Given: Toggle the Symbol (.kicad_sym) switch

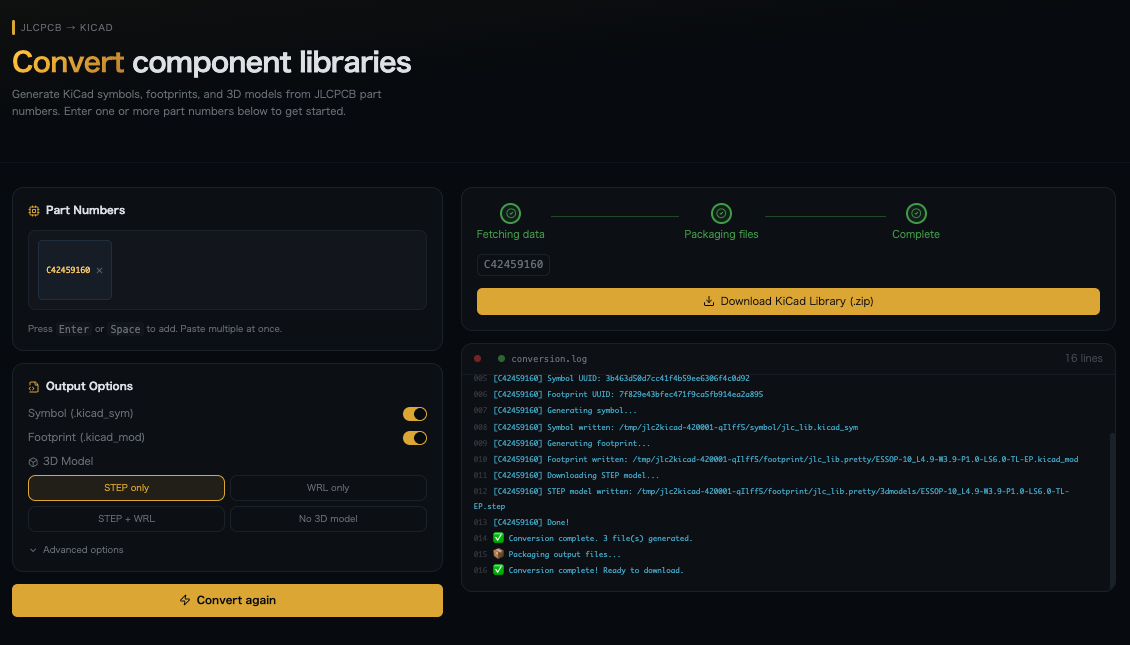Looking at the screenshot, I should pos(414,414).
